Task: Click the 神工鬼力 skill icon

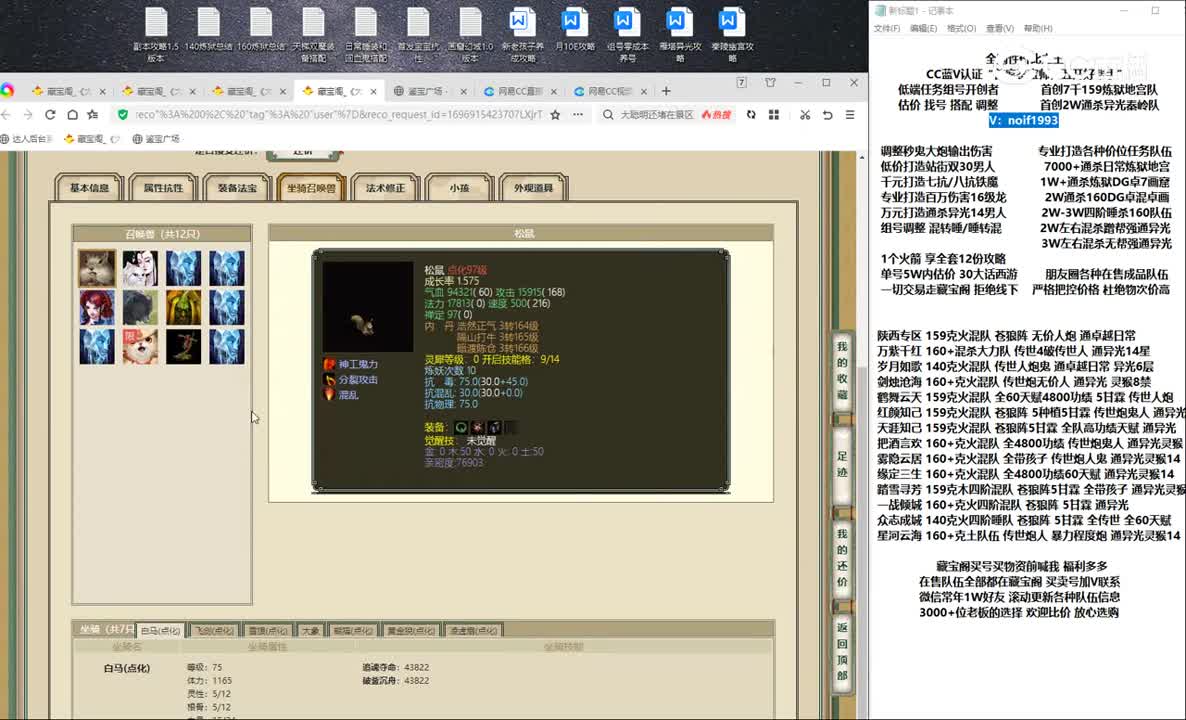Action: (x=330, y=365)
